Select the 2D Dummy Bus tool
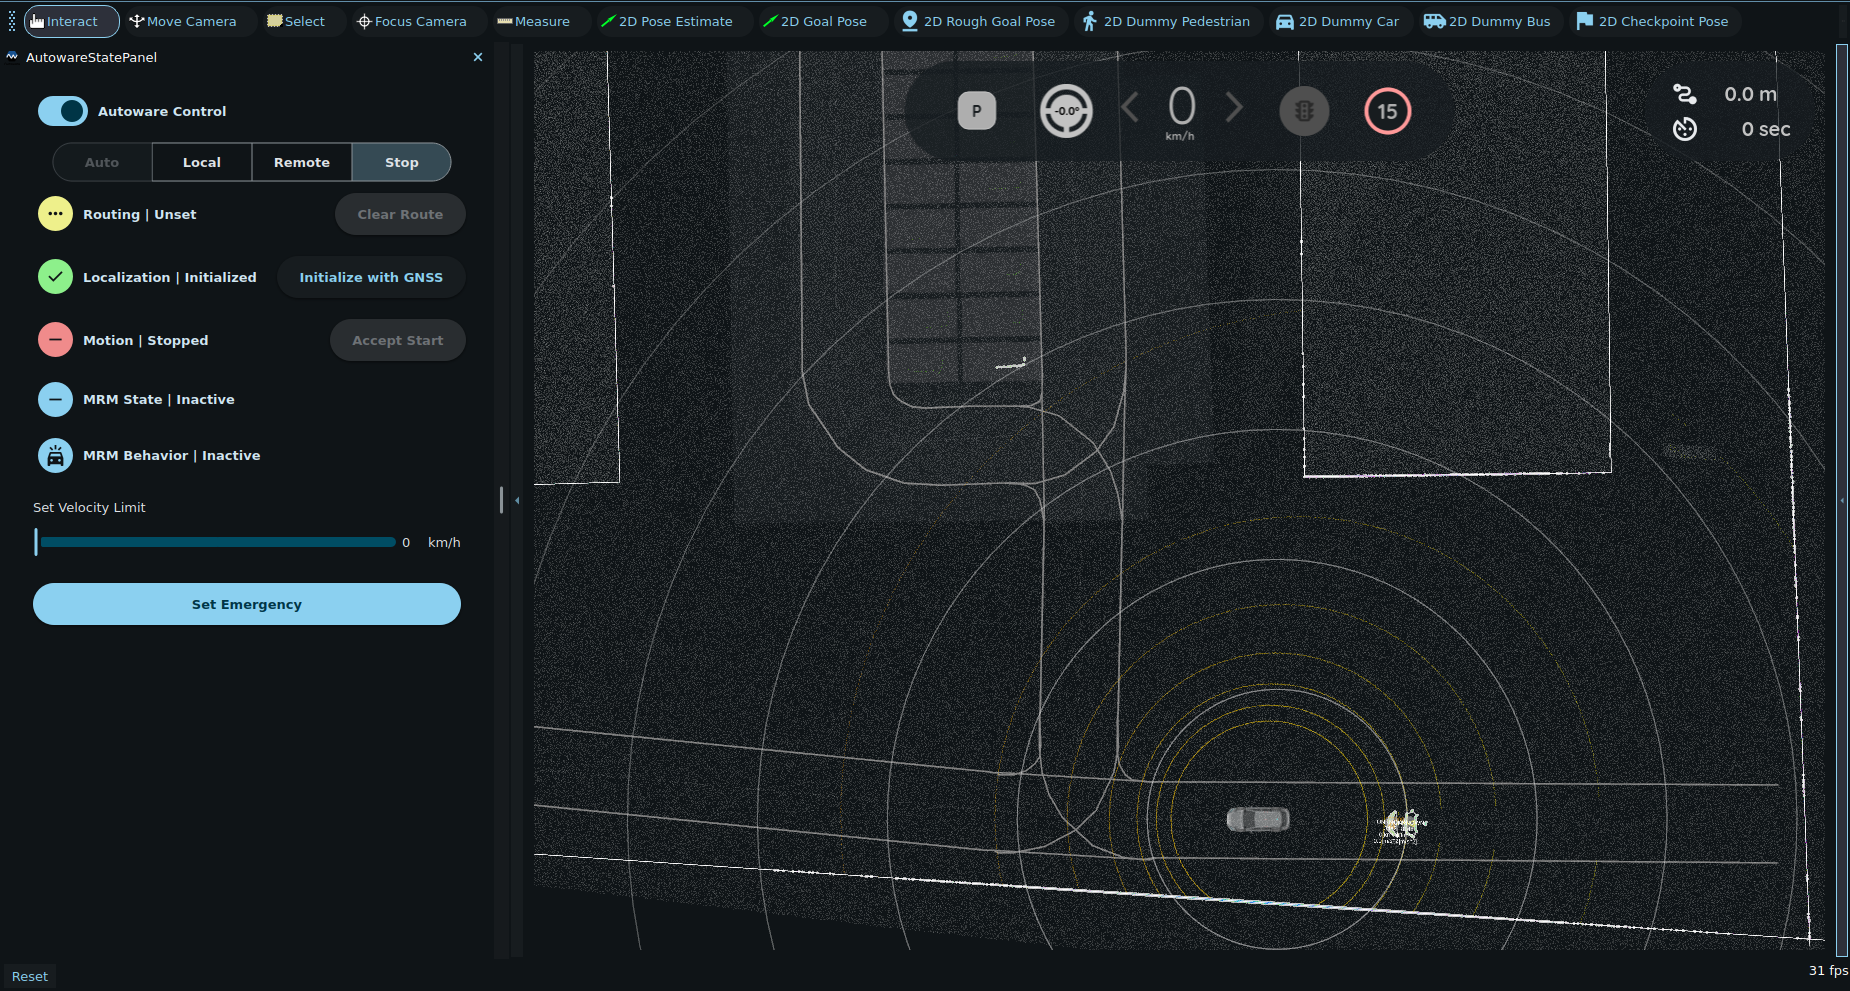Viewport: 1850px width, 991px height. [x=1487, y=21]
